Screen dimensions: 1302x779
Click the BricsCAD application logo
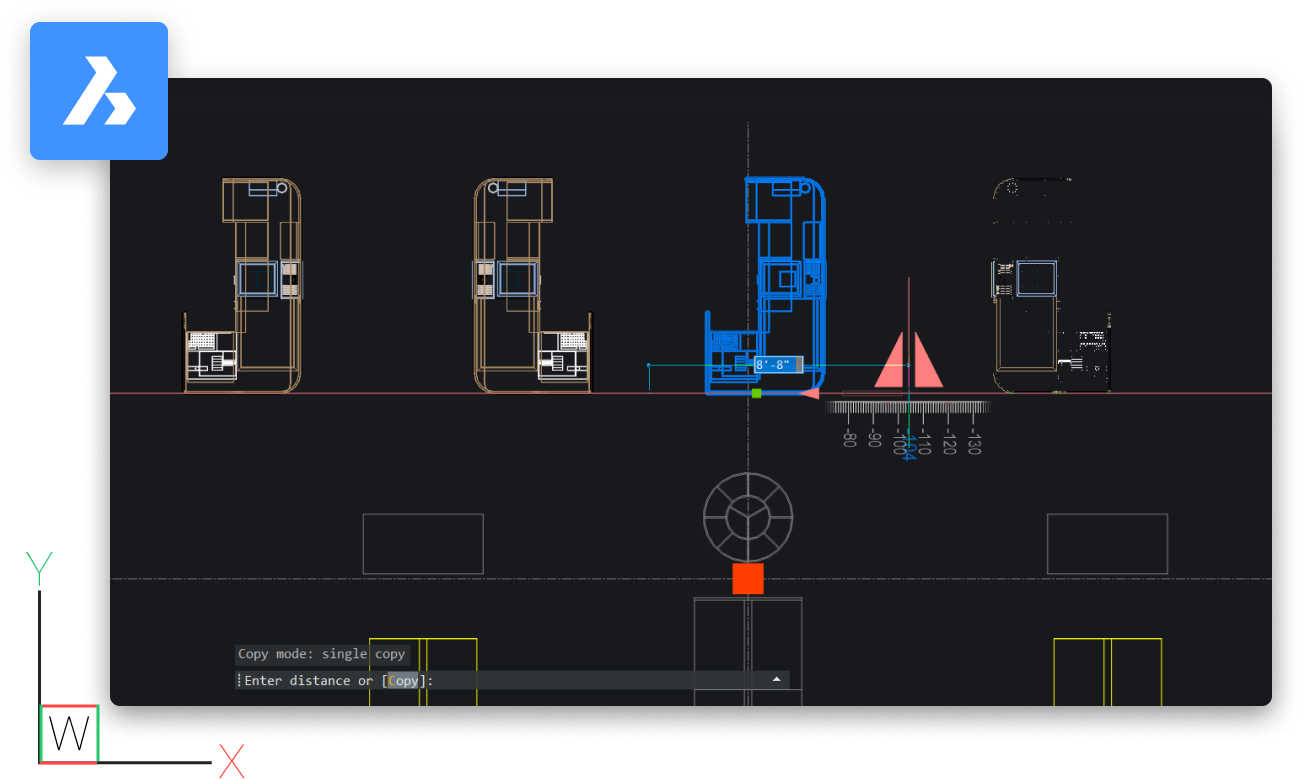click(x=98, y=90)
